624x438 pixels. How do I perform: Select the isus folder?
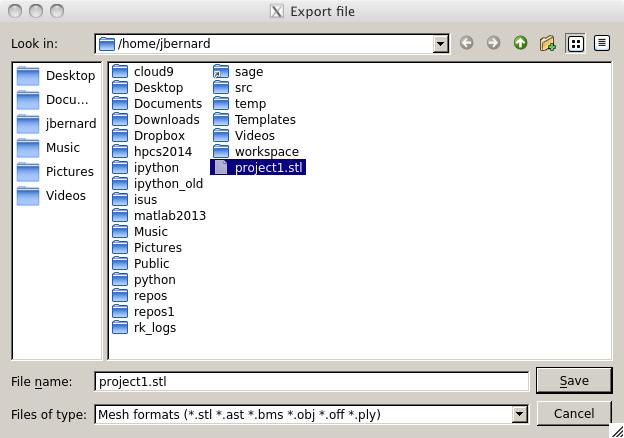(x=134, y=200)
